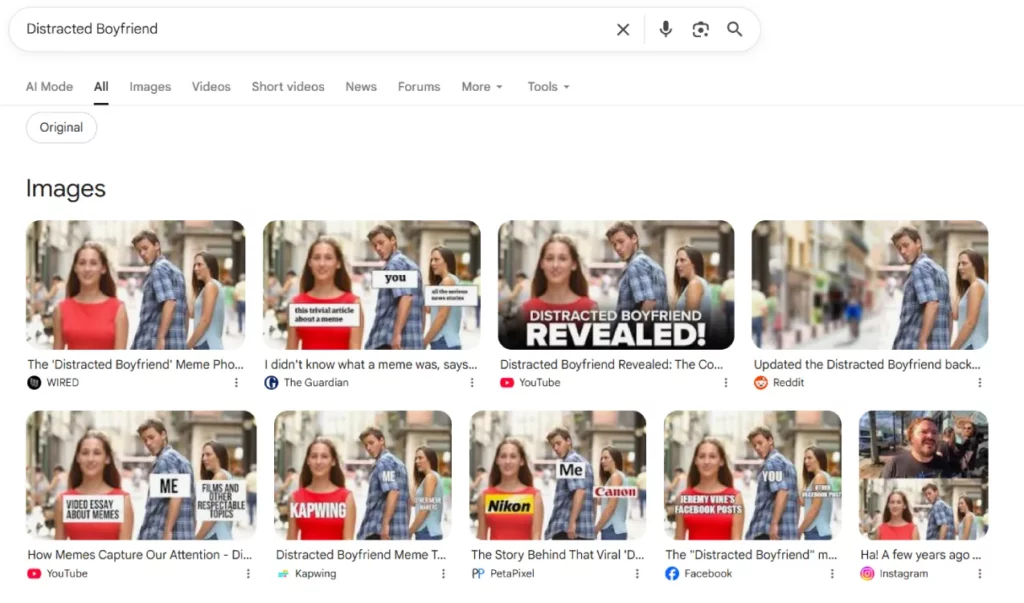Image resolution: width=1024 pixels, height=603 pixels.
Task: Open more options for Kapwing result
Action: [443, 574]
